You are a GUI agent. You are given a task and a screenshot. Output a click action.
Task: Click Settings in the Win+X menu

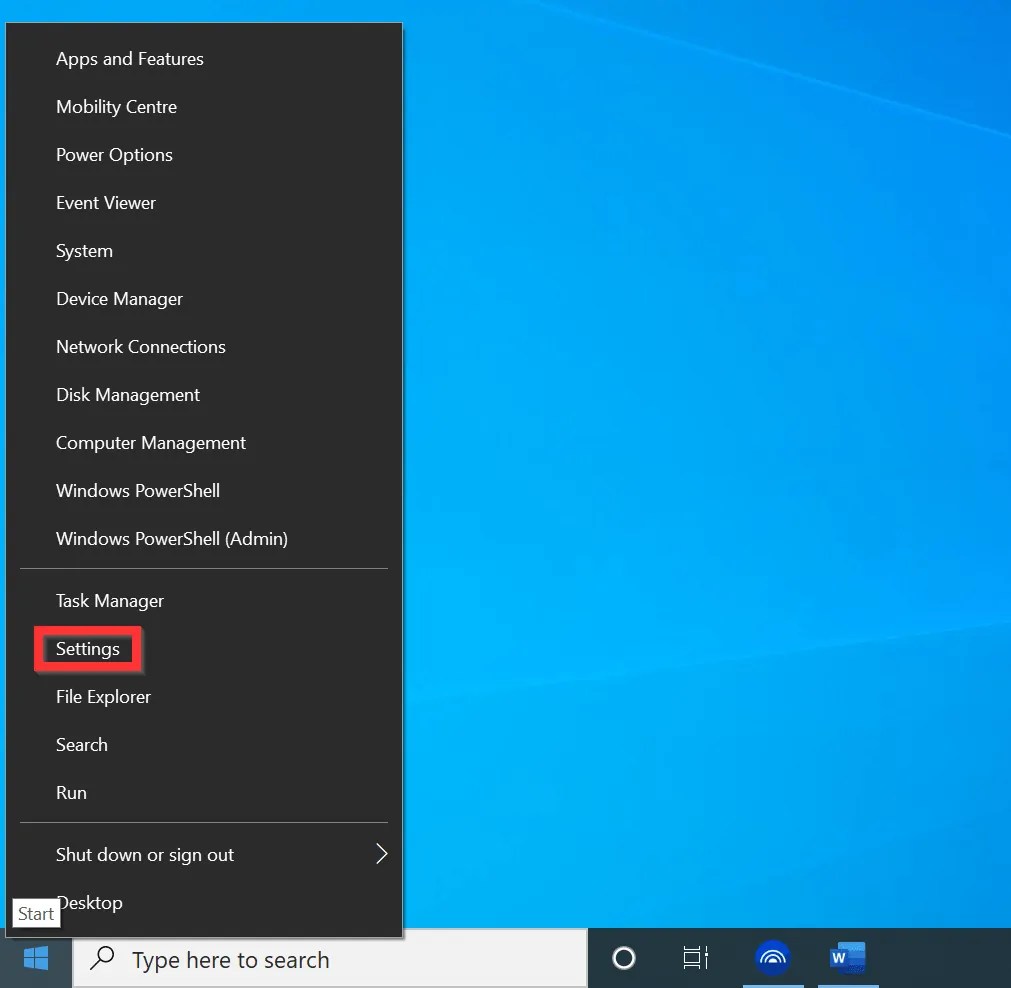click(x=204, y=649)
